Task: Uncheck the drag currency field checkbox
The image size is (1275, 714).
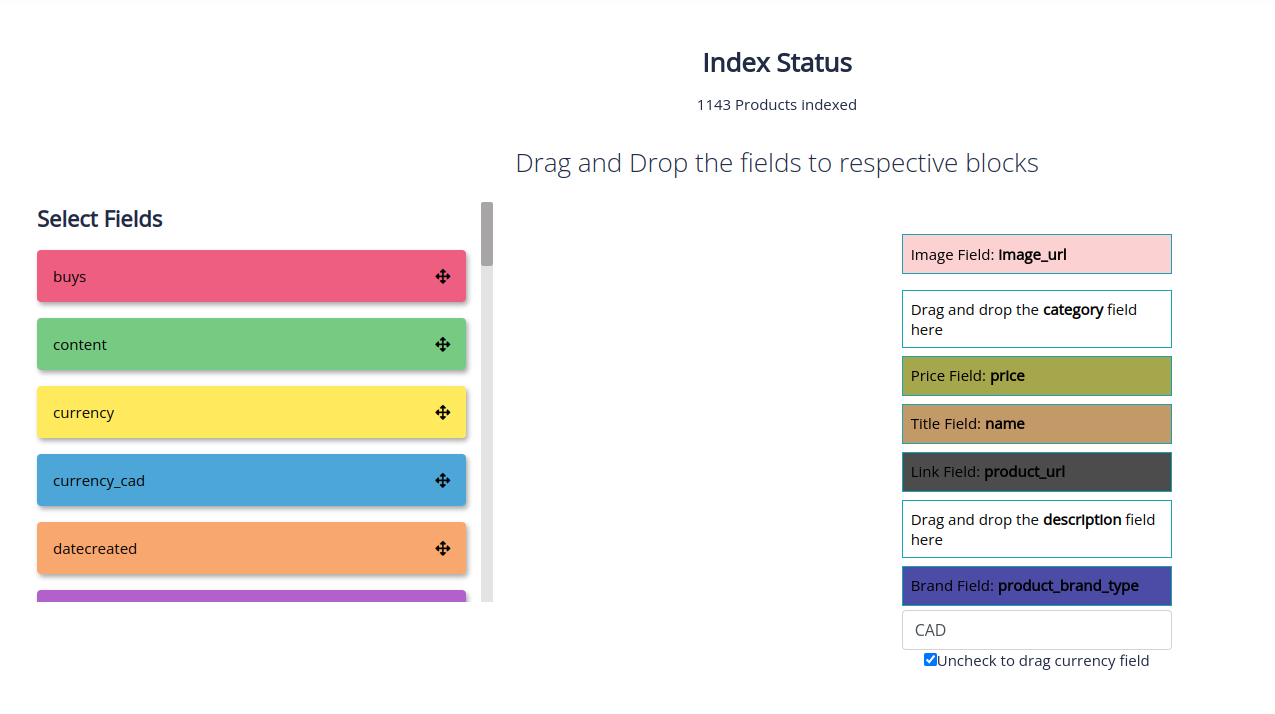Action: [930, 660]
